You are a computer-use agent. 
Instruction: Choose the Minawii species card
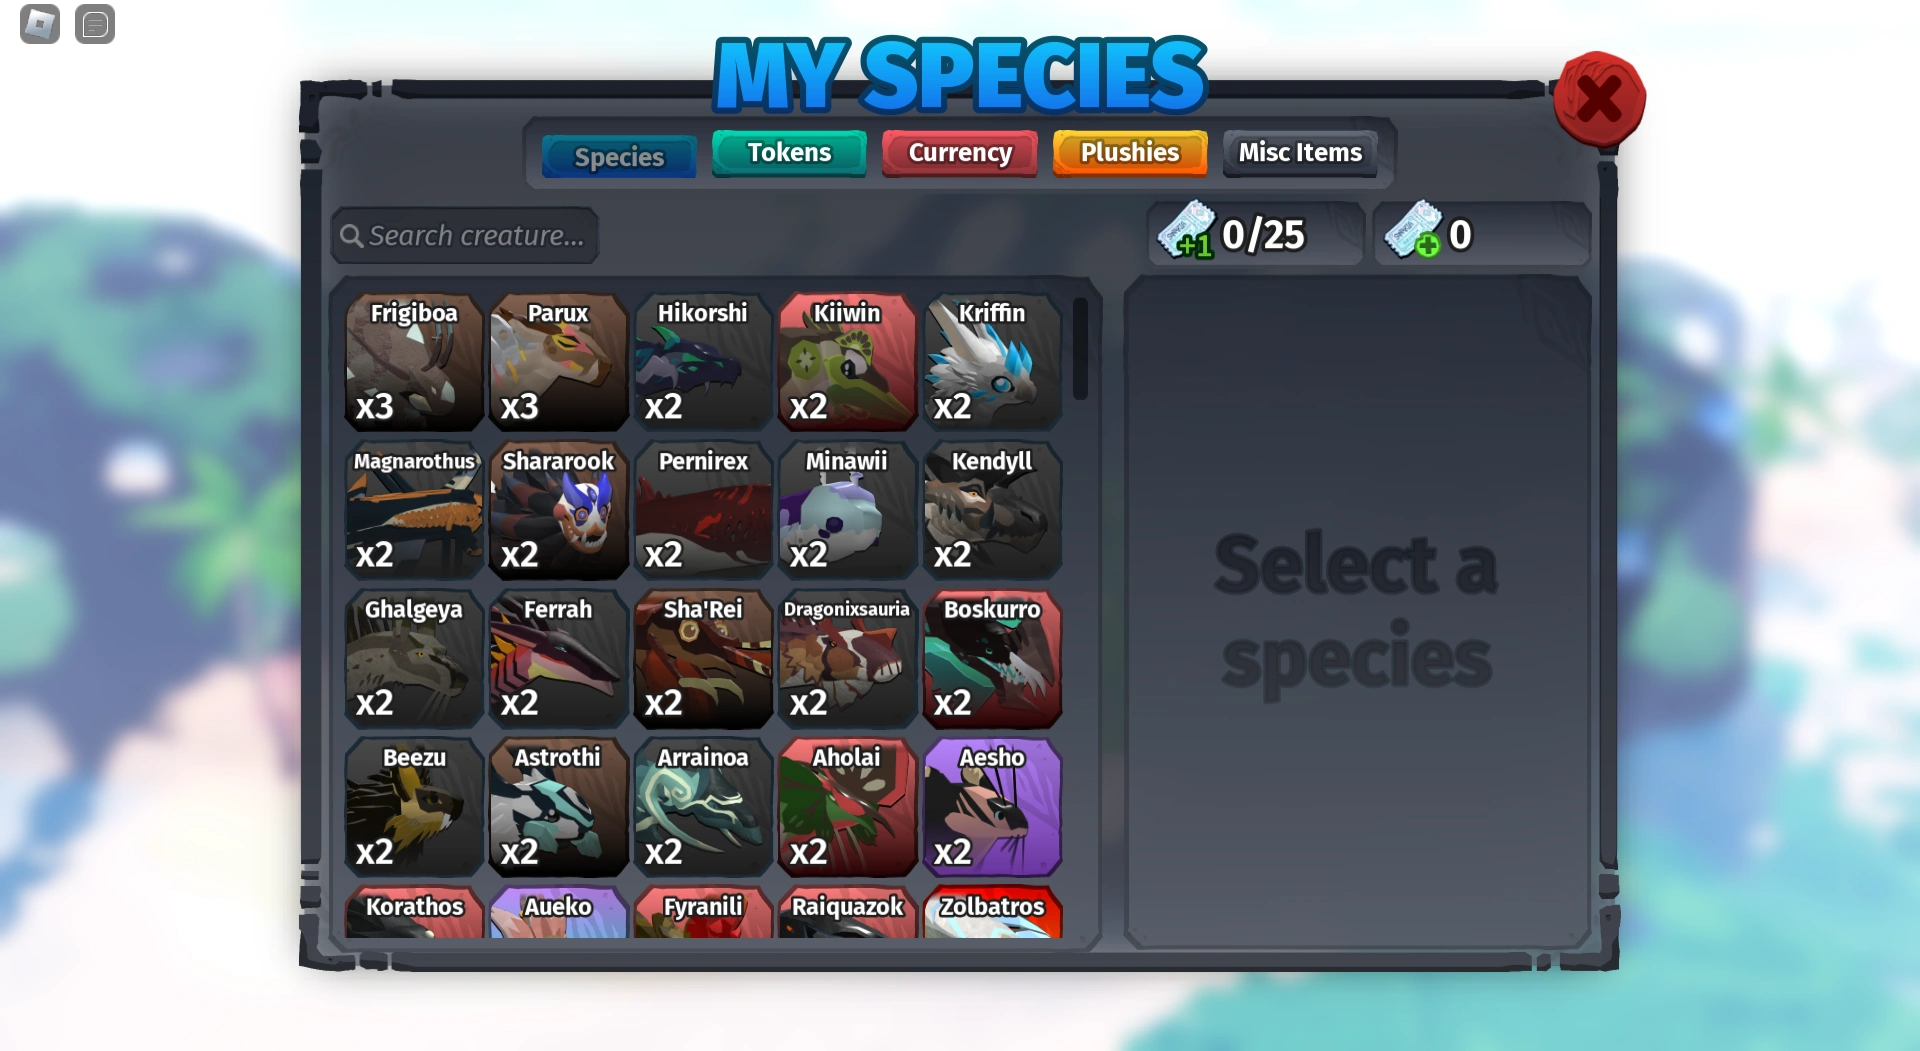point(847,510)
